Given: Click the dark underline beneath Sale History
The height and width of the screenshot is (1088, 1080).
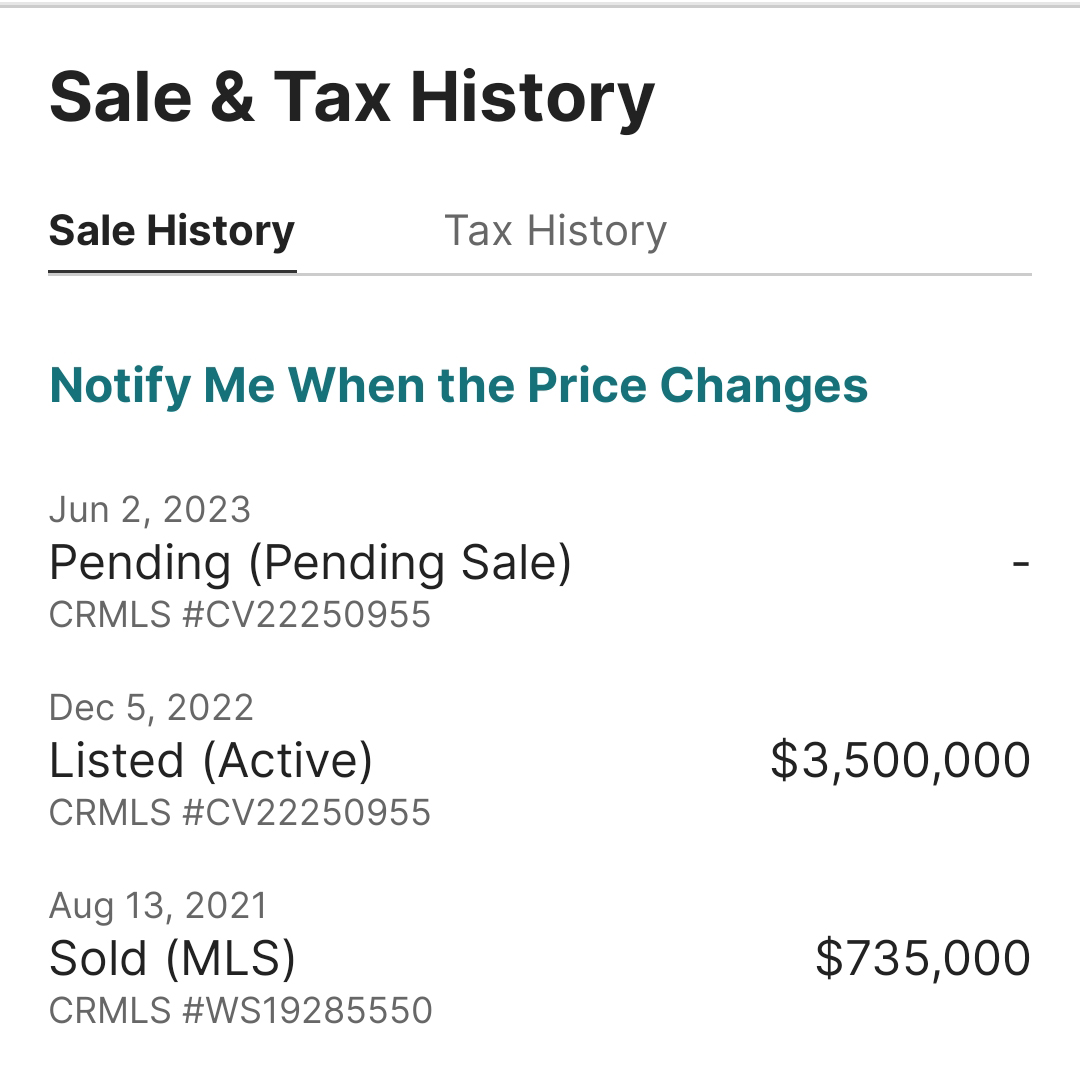Looking at the screenshot, I should [x=172, y=271].
